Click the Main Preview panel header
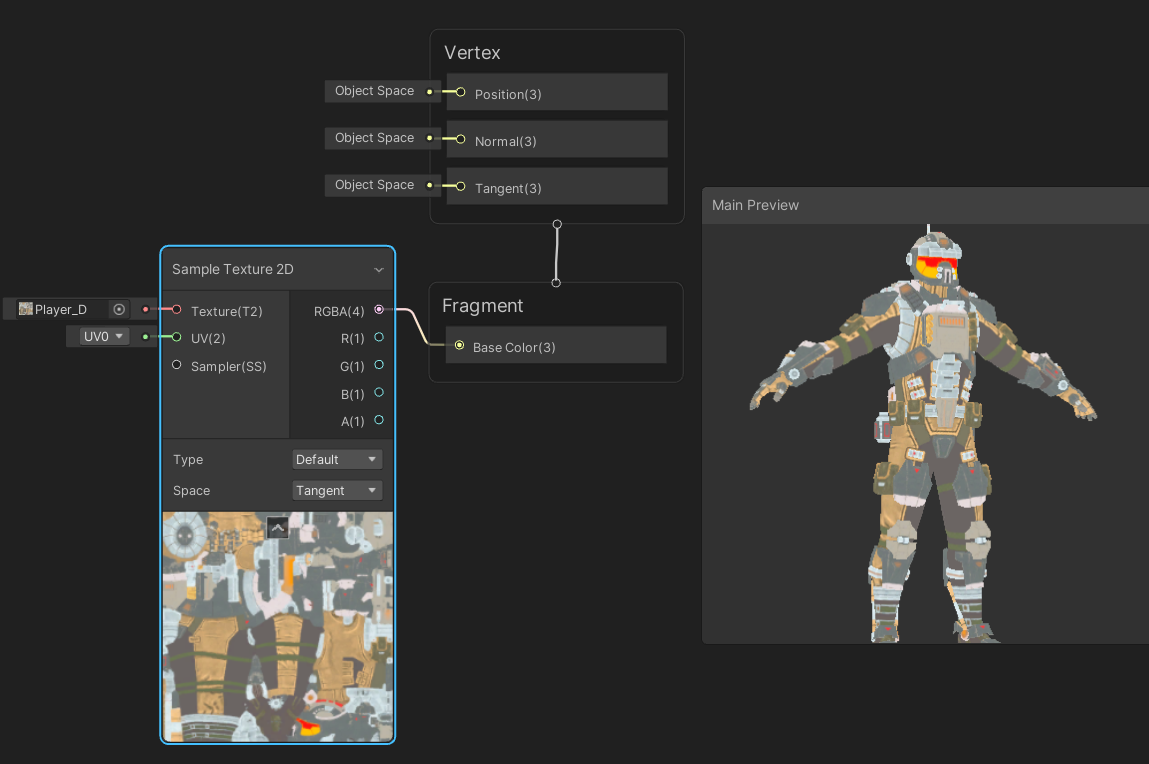Viewport: 1149px width, 764px height. coord(925,205)
